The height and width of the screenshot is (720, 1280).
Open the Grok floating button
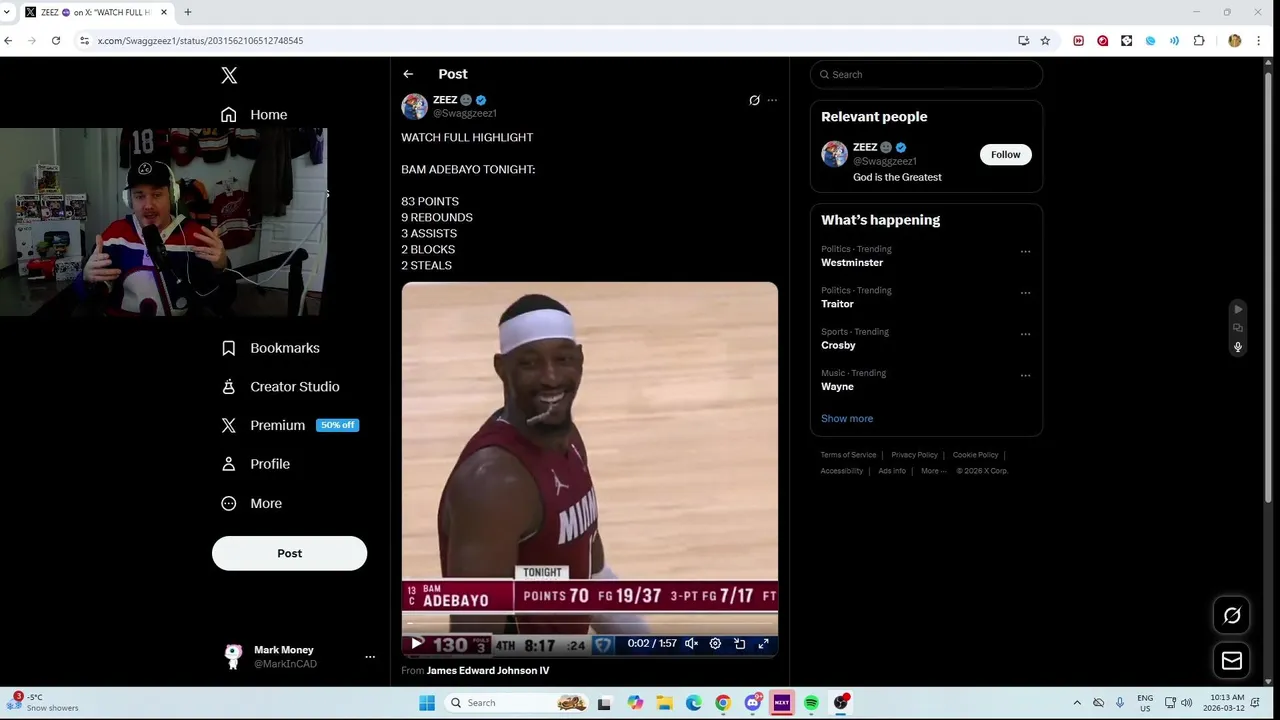(1232, 616)
